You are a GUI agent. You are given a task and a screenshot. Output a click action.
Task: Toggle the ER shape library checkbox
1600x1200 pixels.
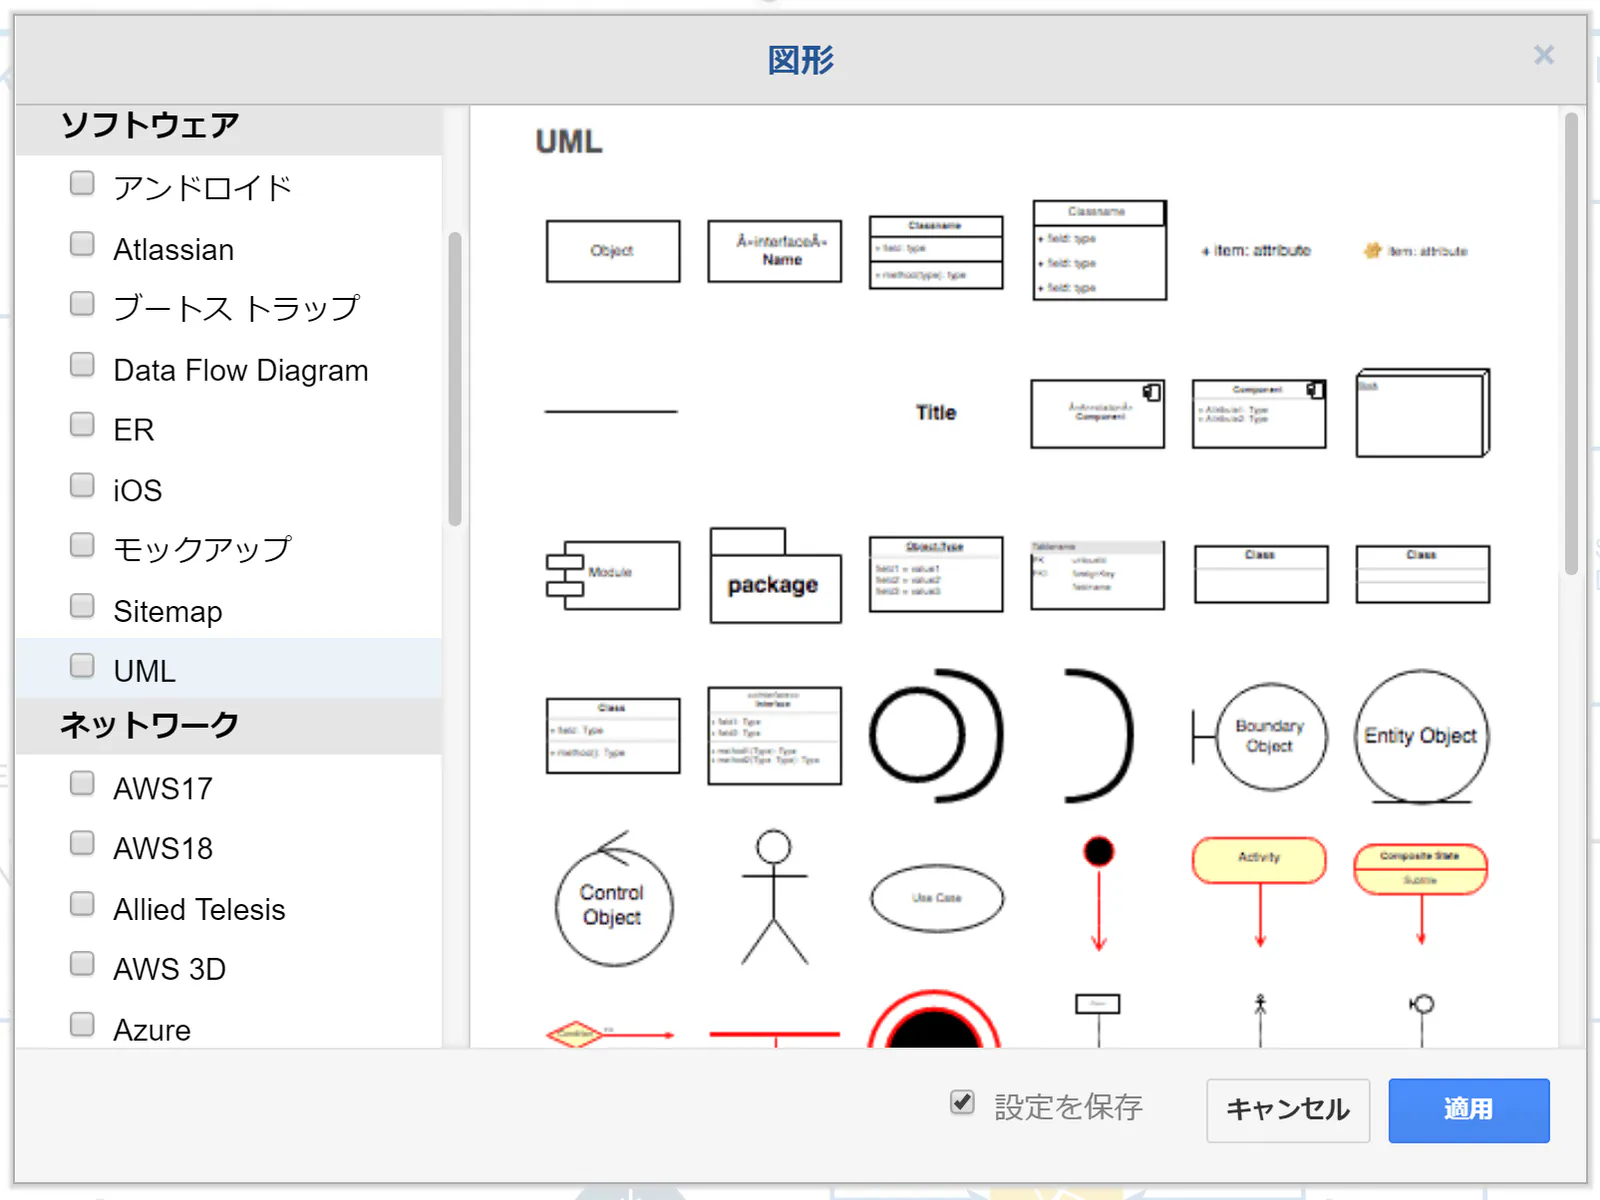82,425
